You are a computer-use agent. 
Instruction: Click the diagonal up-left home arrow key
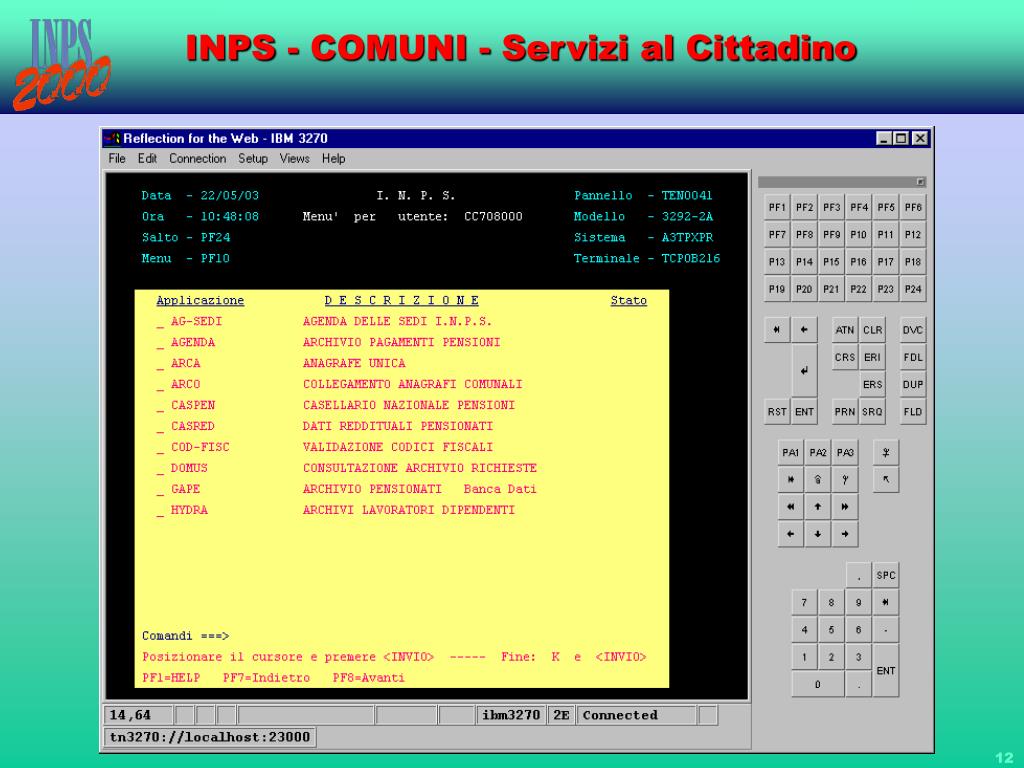(x=886, y=479)
